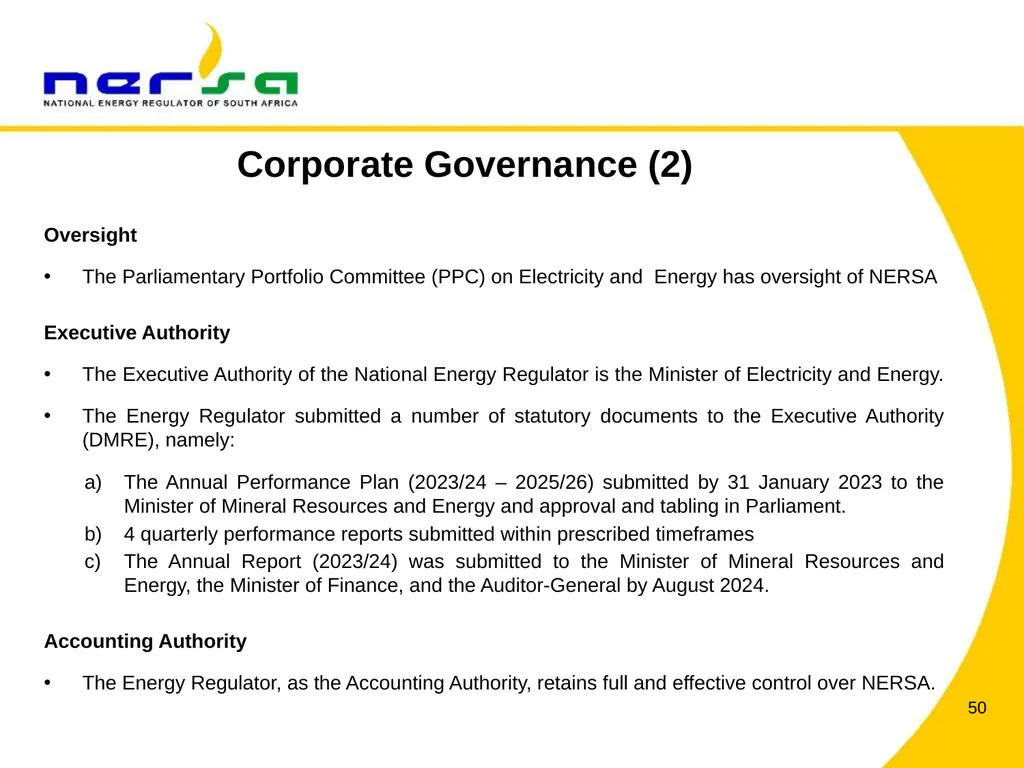Select the "Executive Authority" heading
This screenshot has width=1024, height=768.
136,332
